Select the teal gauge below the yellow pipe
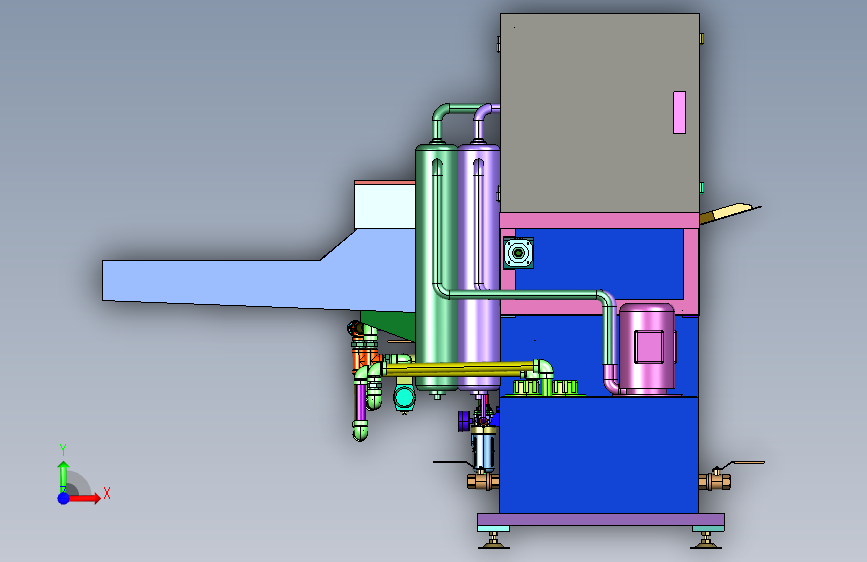 pyautogui.click(x=404, y=396)
